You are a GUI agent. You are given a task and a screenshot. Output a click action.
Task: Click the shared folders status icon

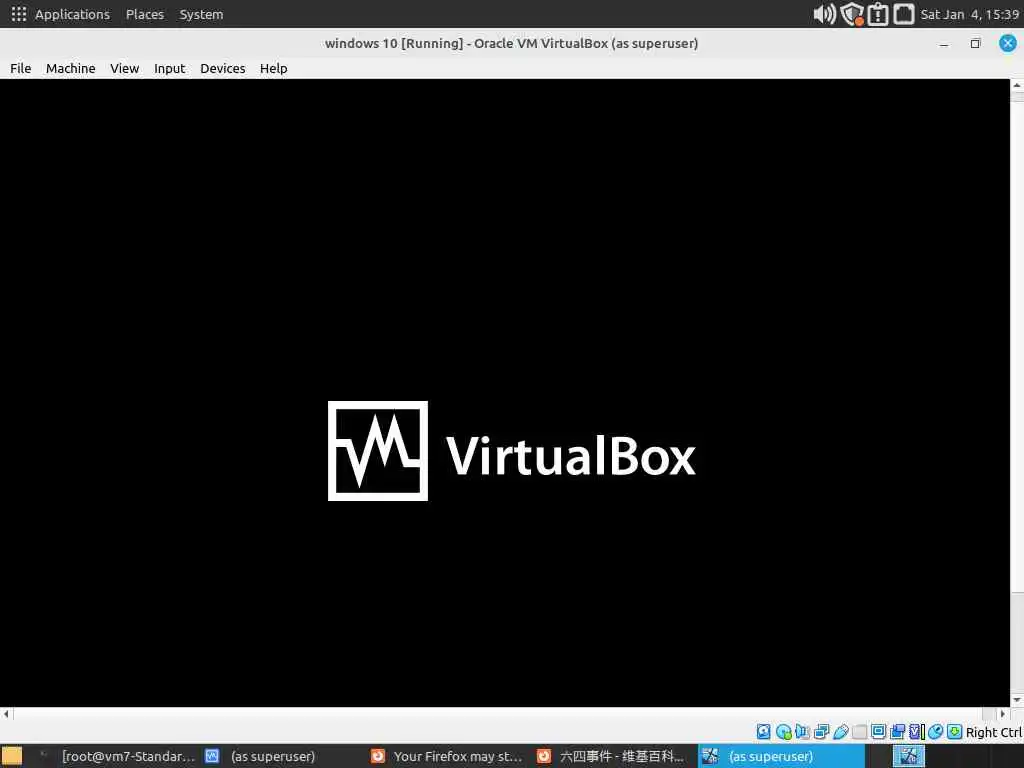(859, 731)
